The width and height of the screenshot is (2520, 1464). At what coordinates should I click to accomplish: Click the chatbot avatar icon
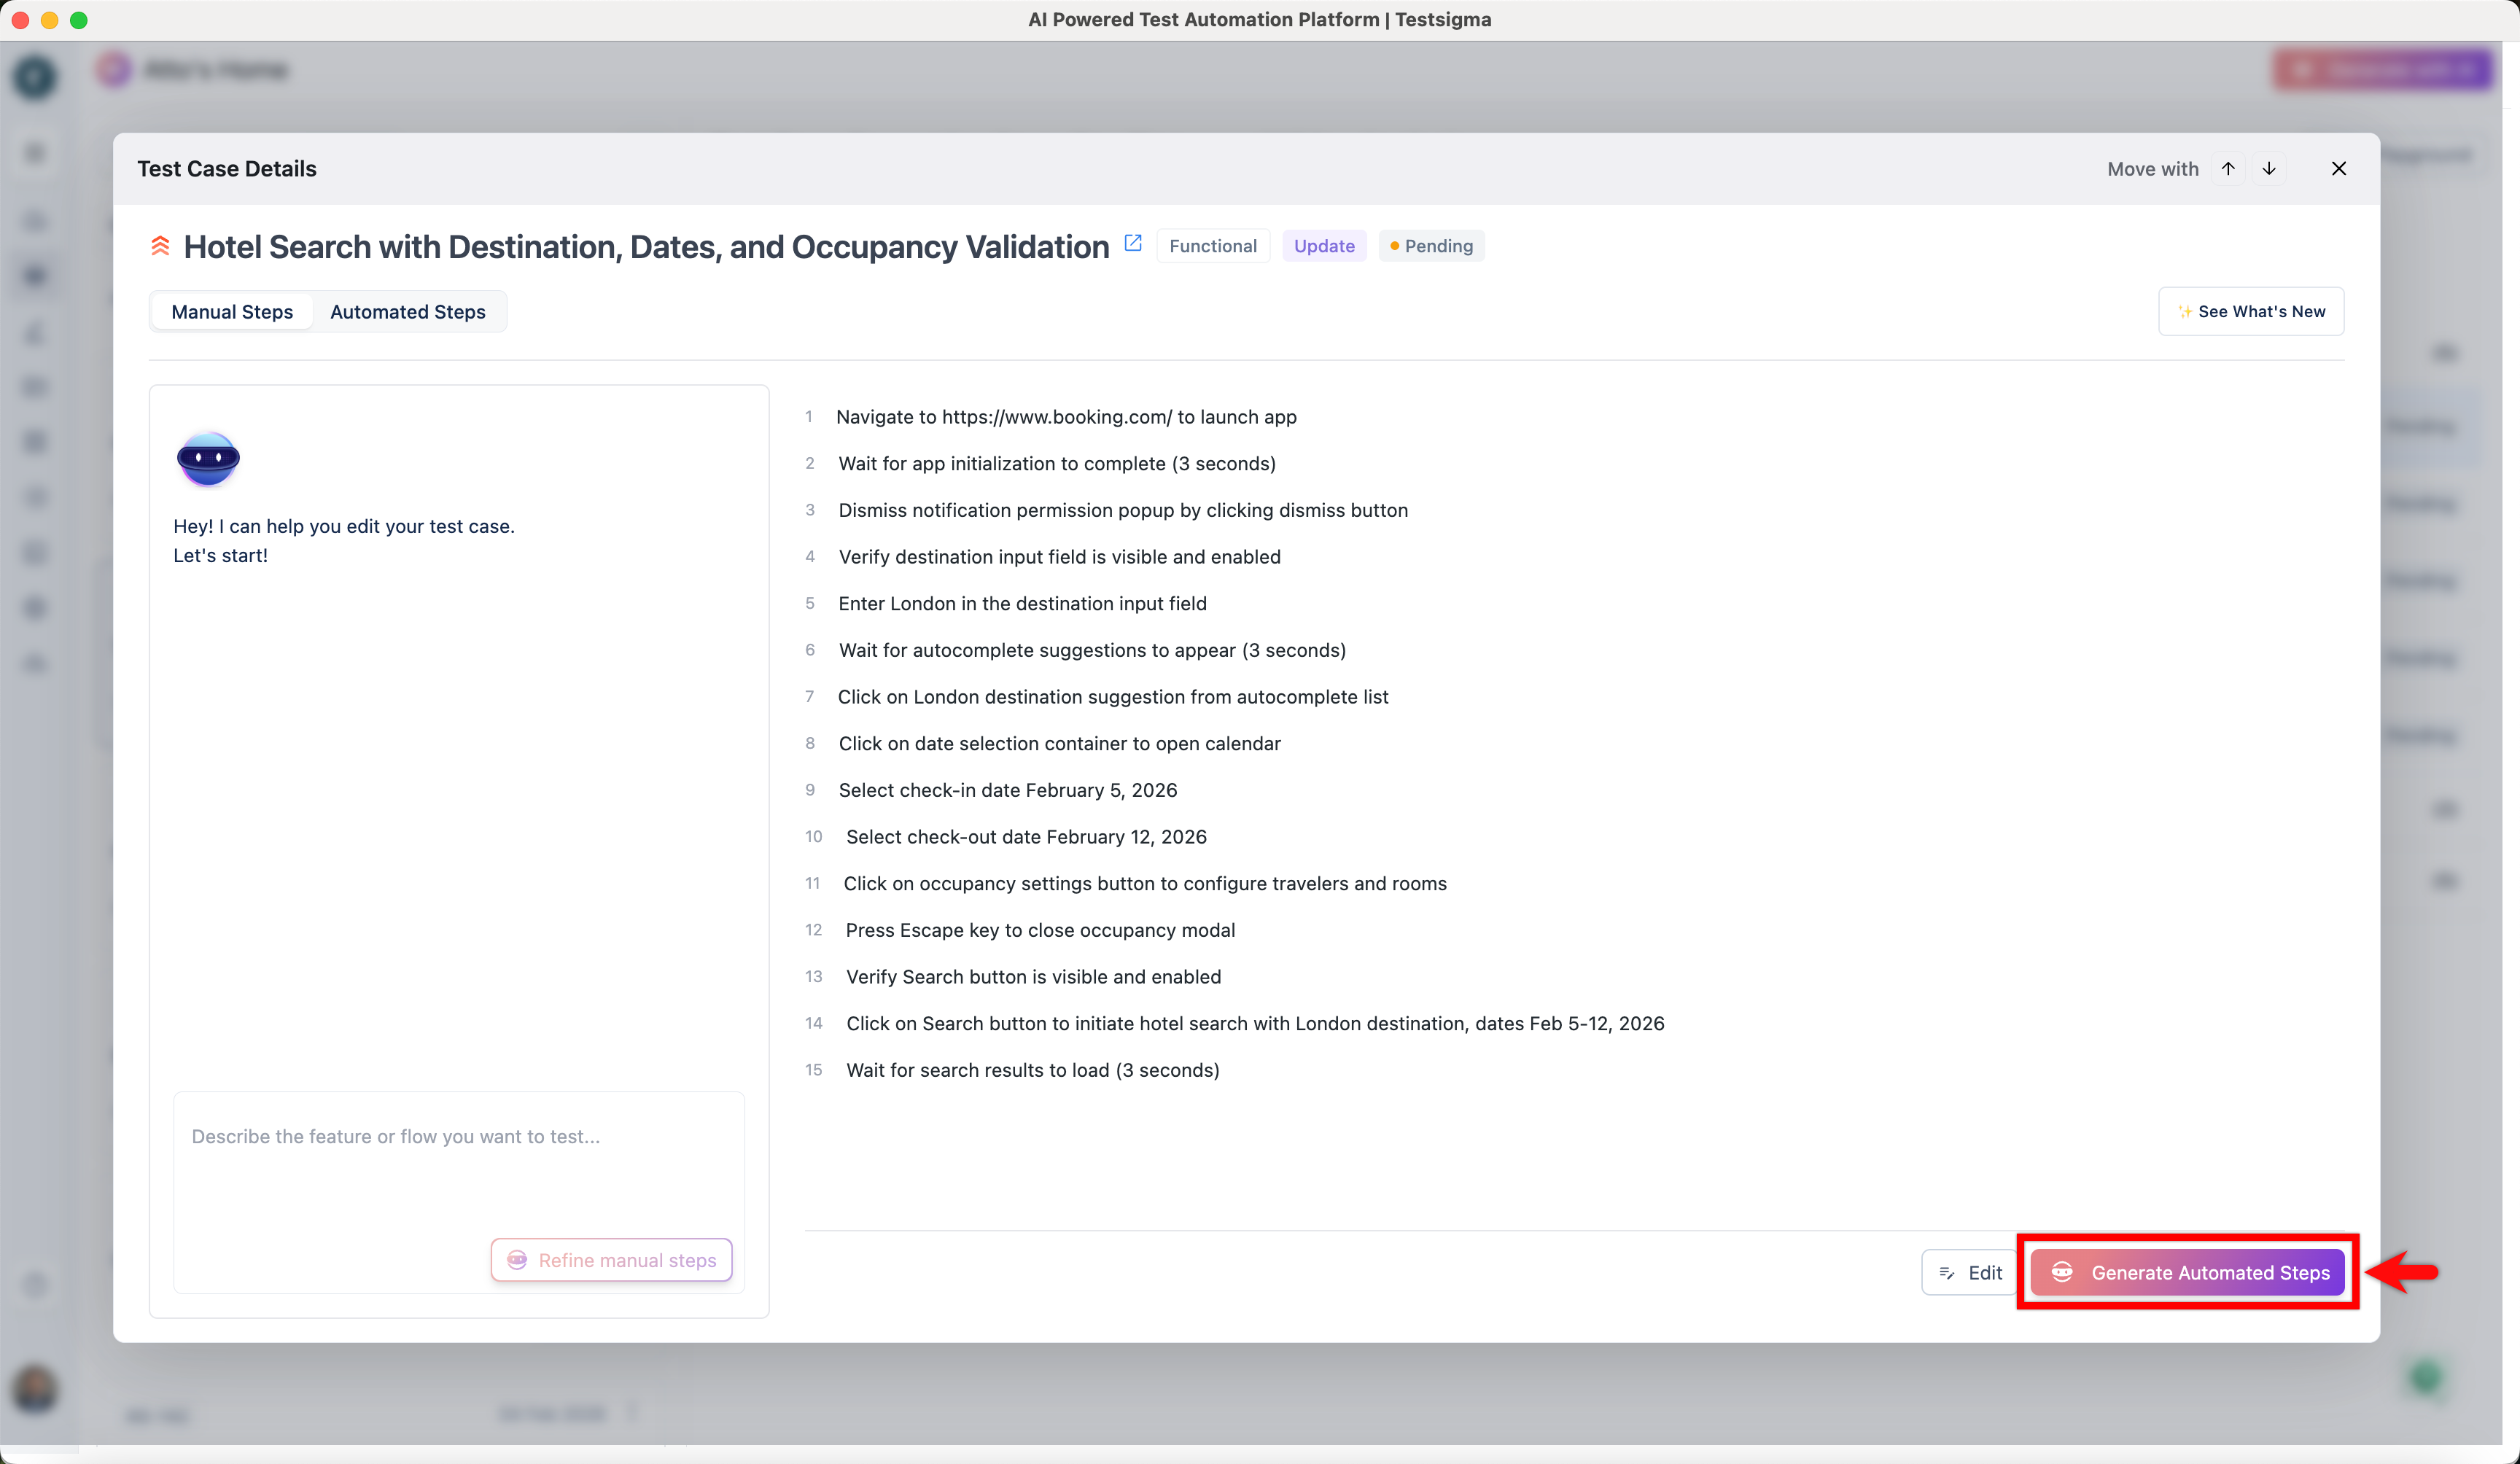pyautogui.click(x=208, y=459)
